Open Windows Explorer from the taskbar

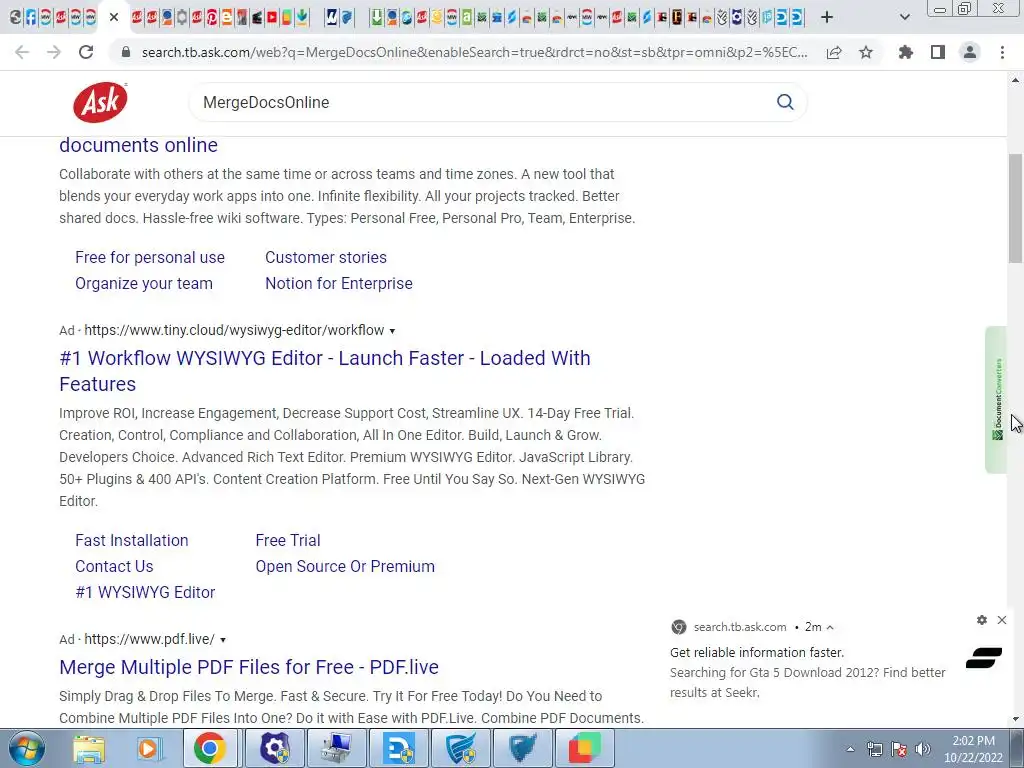(88, 749)
